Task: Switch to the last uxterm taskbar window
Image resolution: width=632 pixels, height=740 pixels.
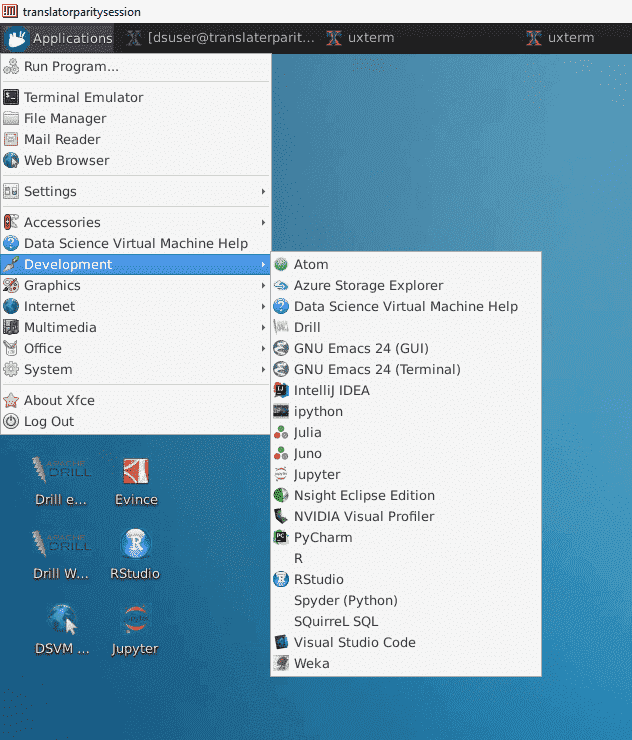Action: 561,38
